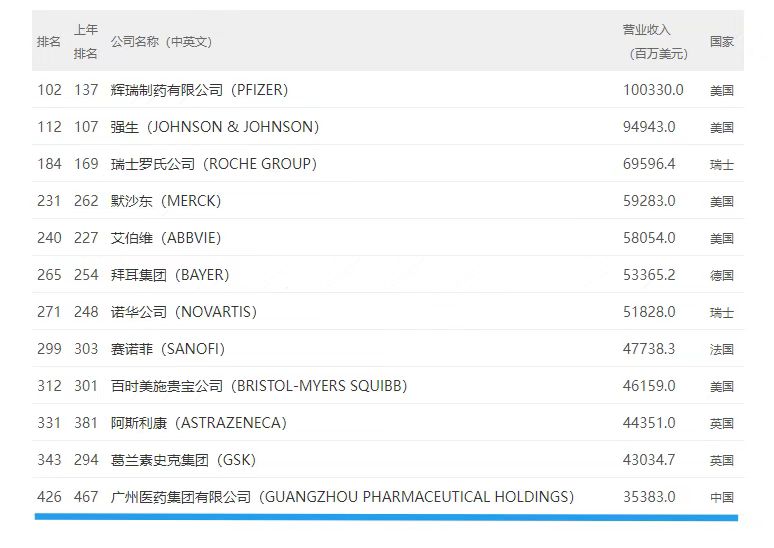Click the 上年排名 column header

[x=86, y=41]
